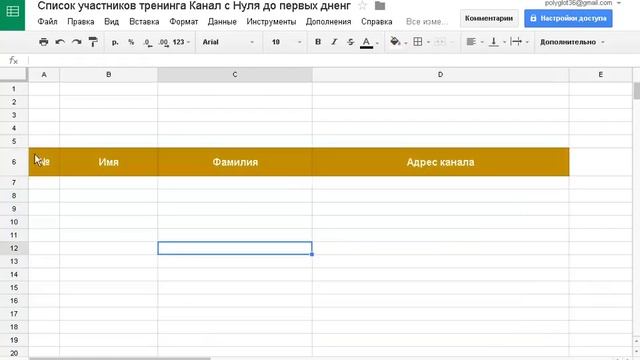Open the 123 number formats dropdown
The width and height of the screenshot is (640, 360).
pyautogui.click(x=181, y=42)
